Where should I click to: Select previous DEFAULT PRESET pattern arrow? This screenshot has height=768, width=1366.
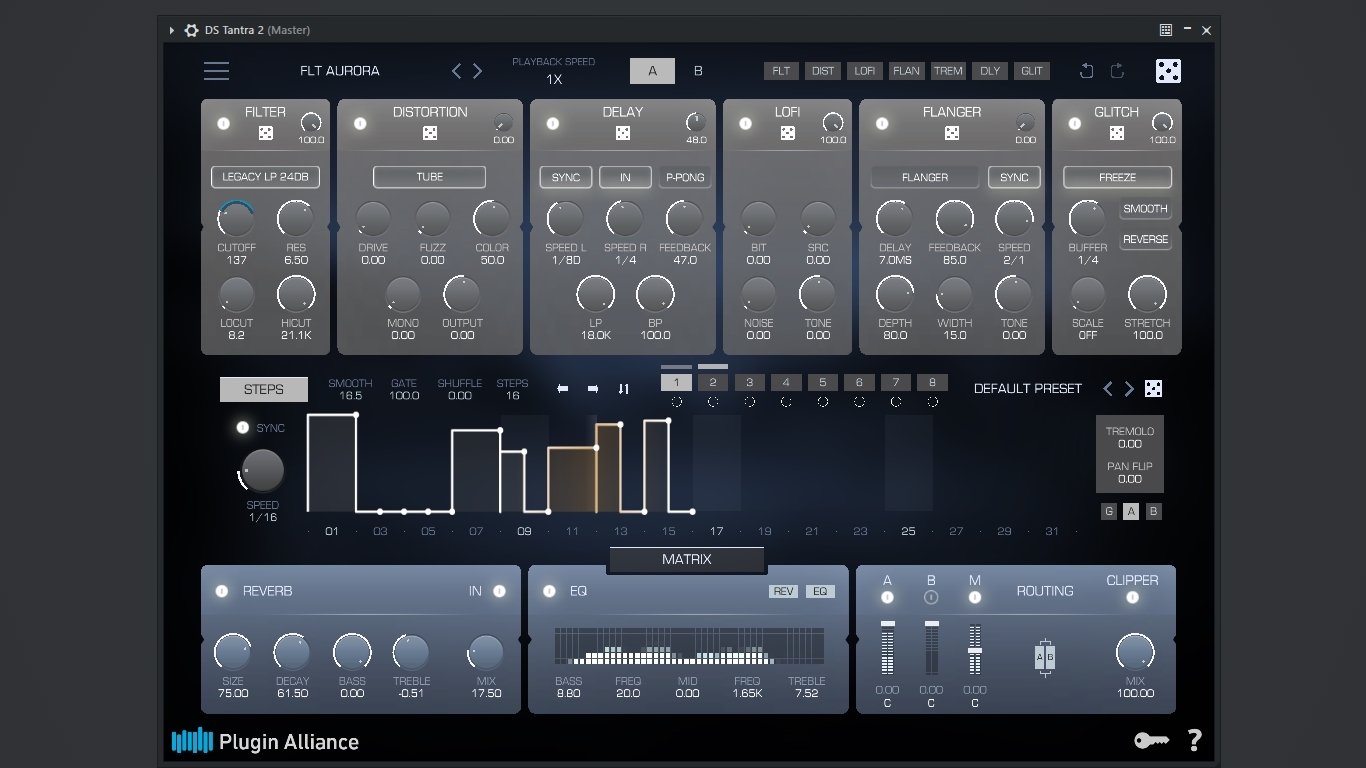point(1107,389)
